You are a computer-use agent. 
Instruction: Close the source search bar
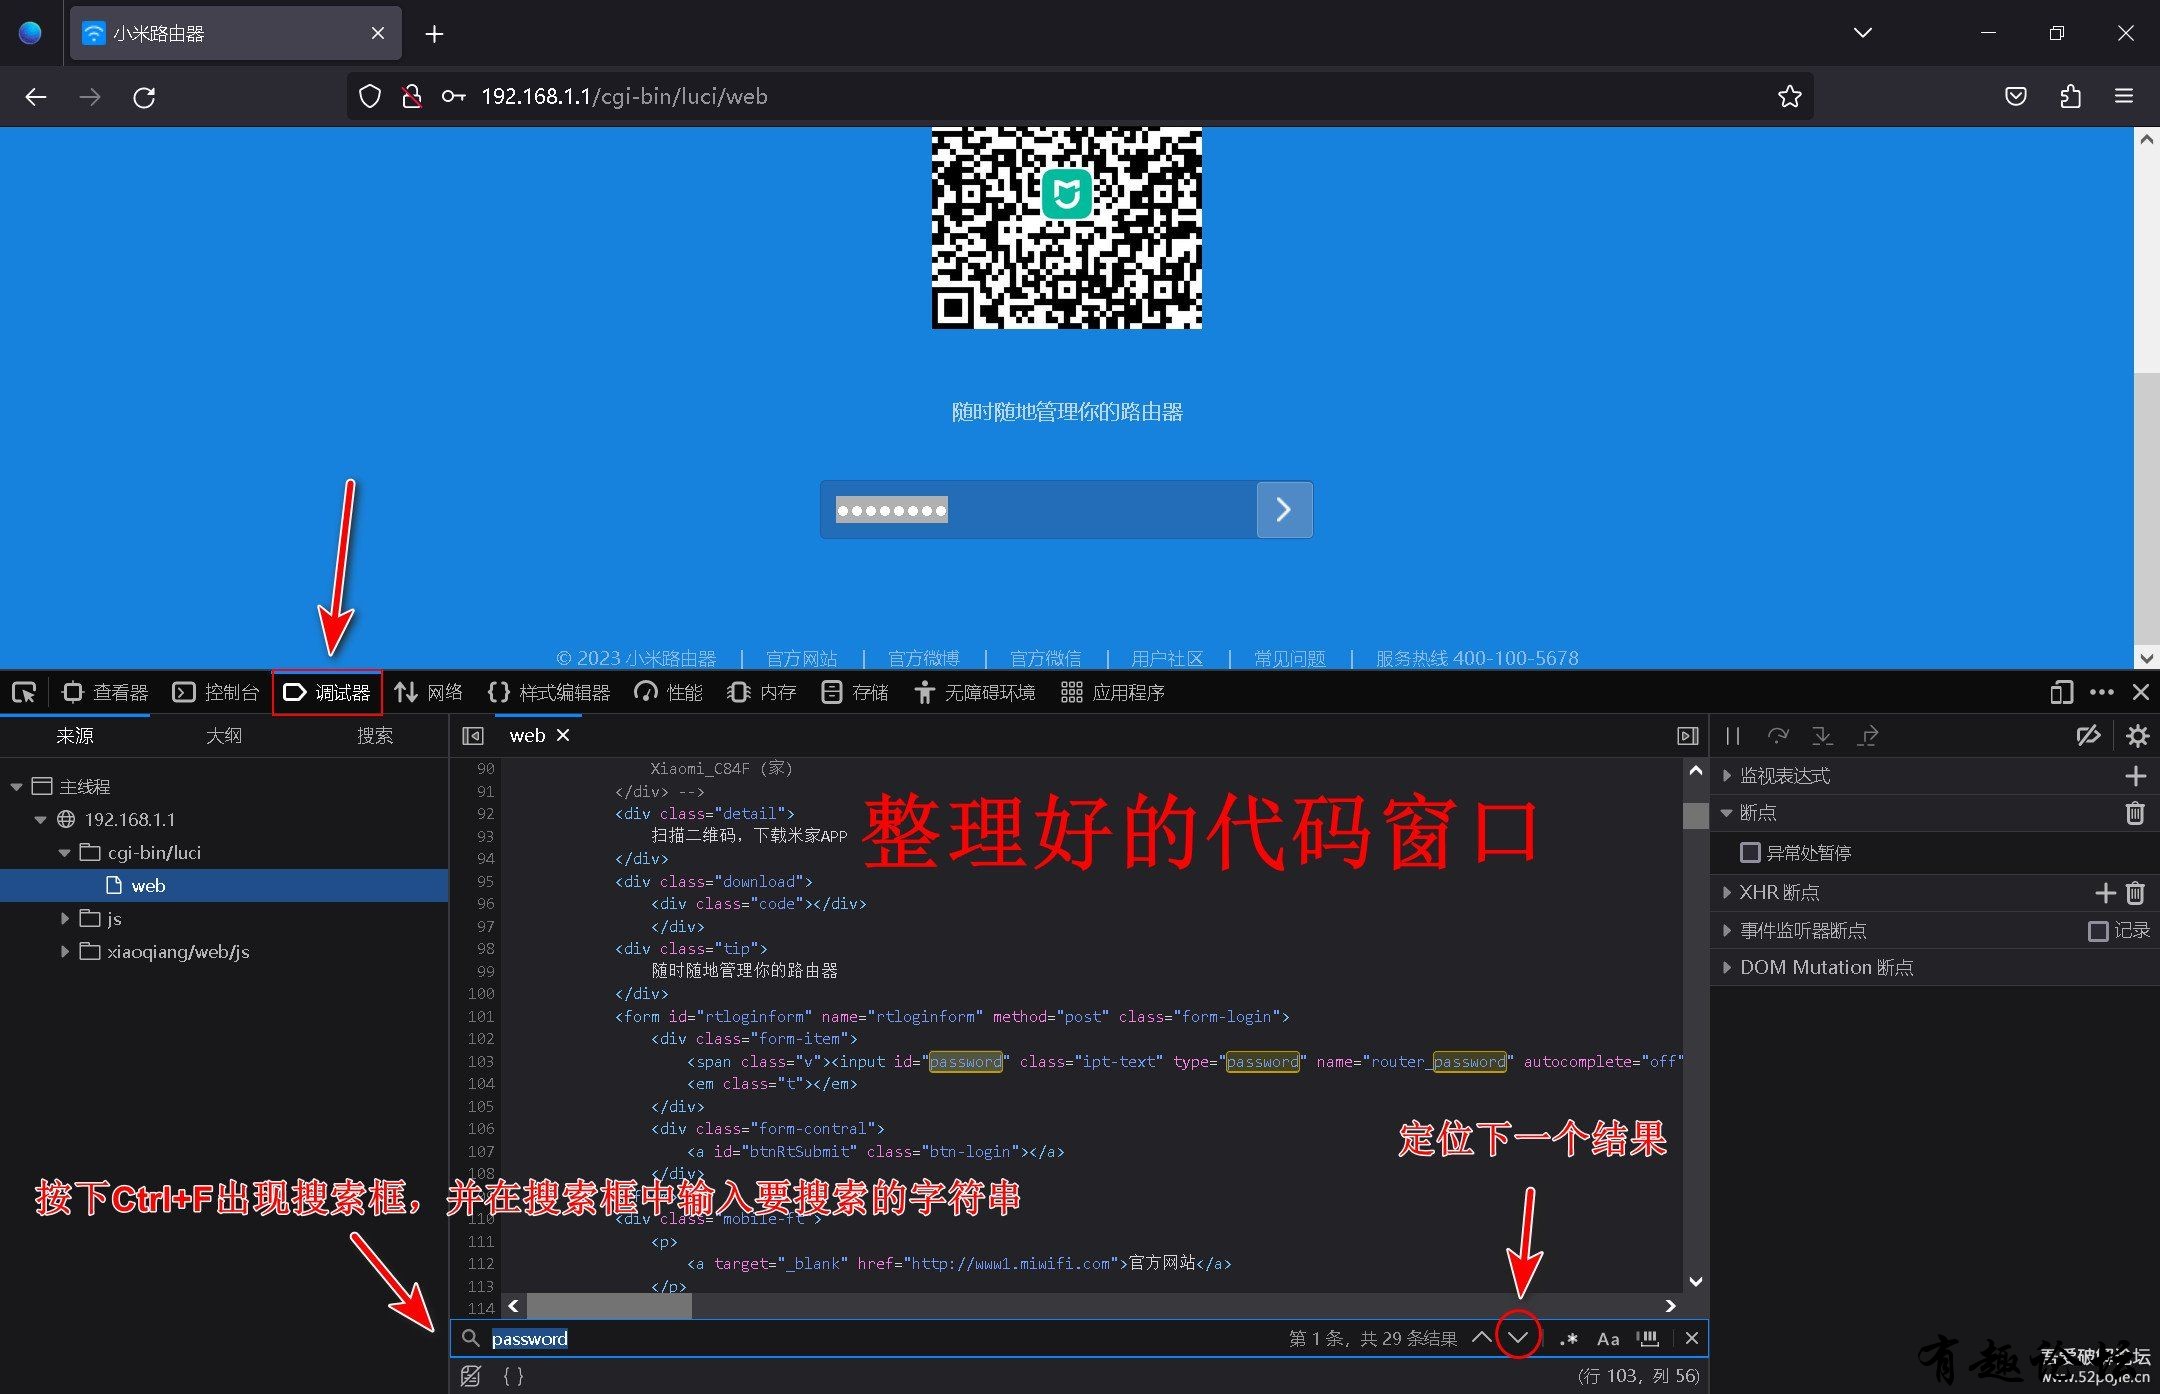tap(1692, 1338)
